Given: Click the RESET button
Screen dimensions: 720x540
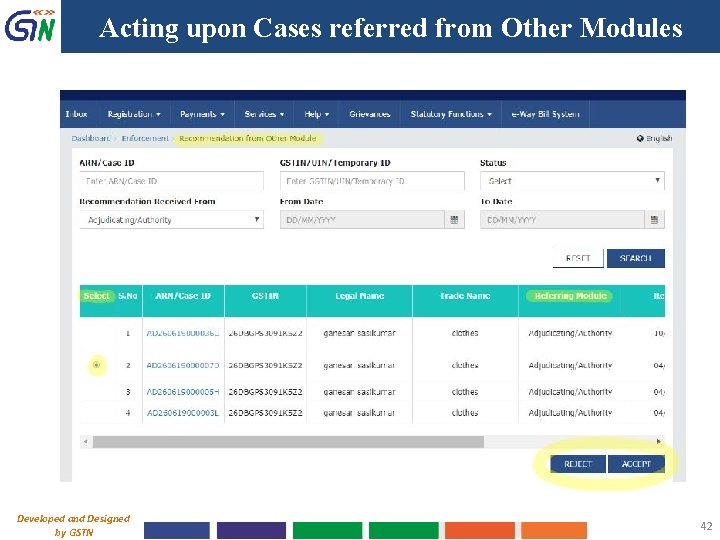Looking at the screenshot, I should (578, 258).
